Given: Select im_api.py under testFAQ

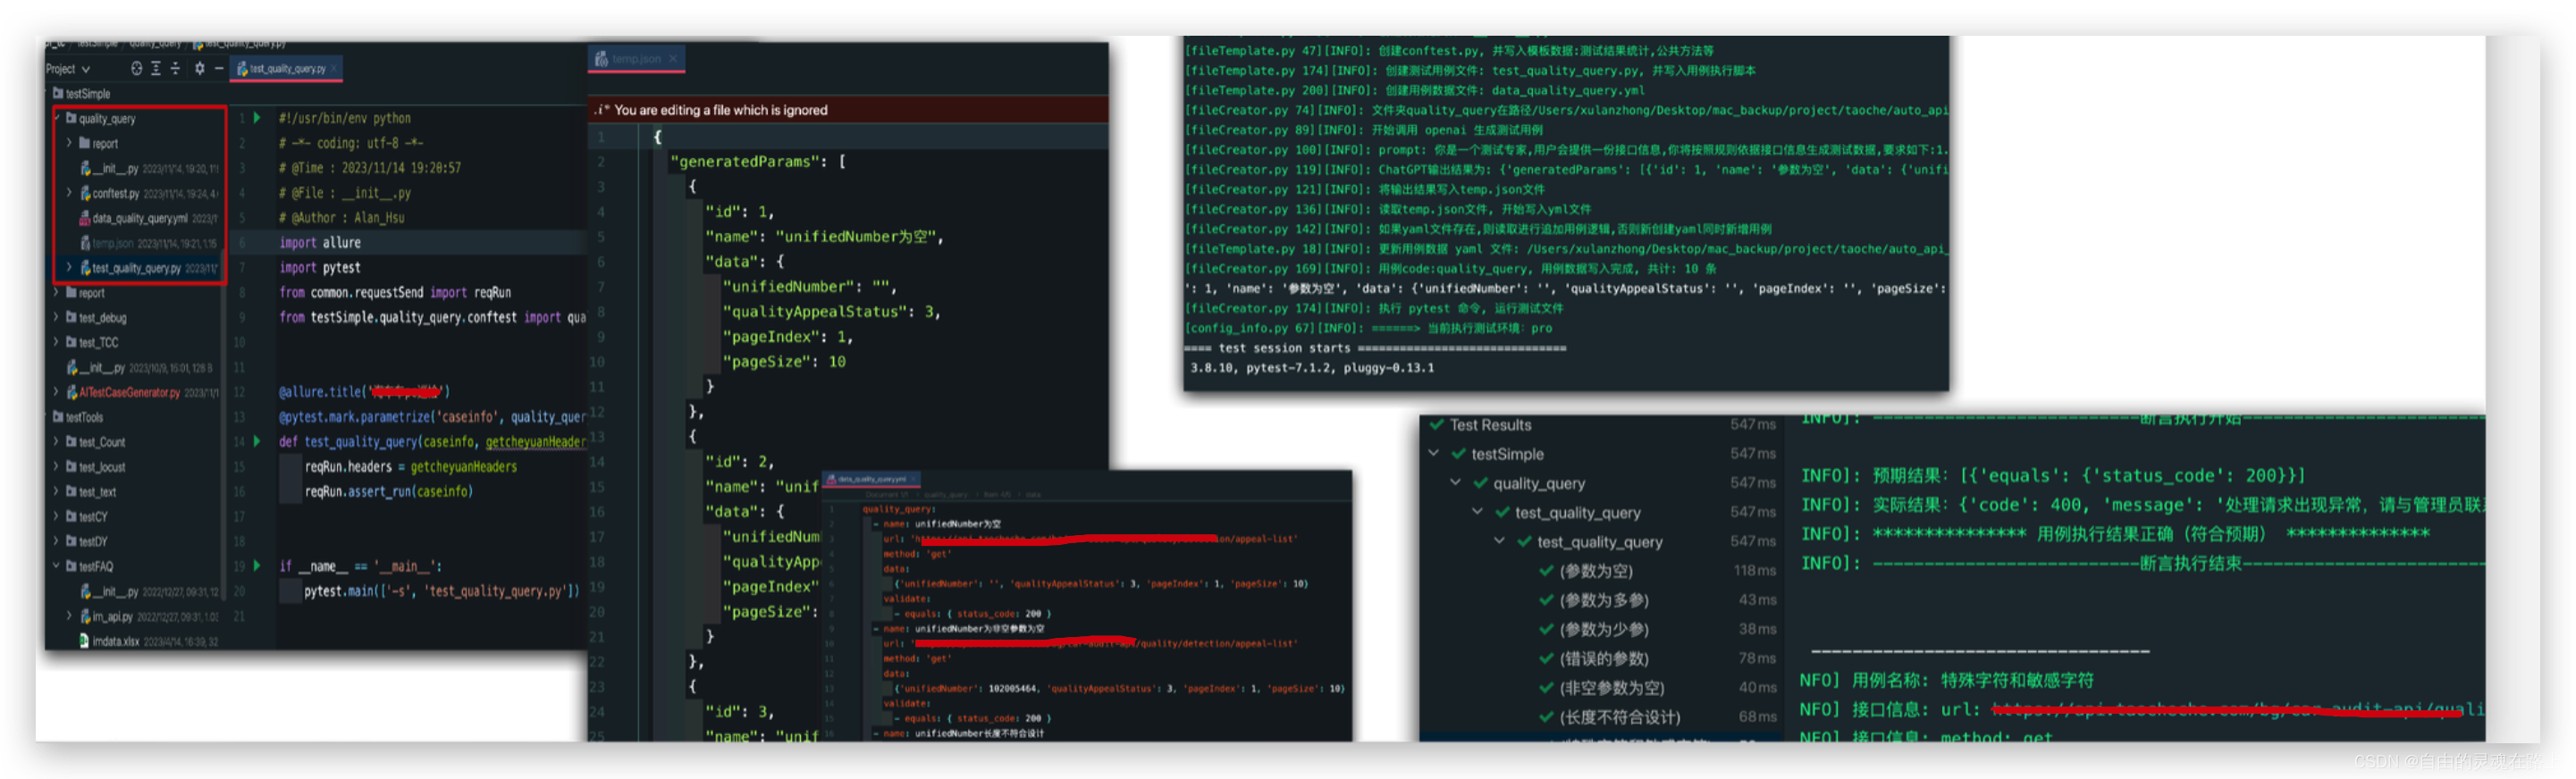Looking at the screenshot, I should coord(112,616).
